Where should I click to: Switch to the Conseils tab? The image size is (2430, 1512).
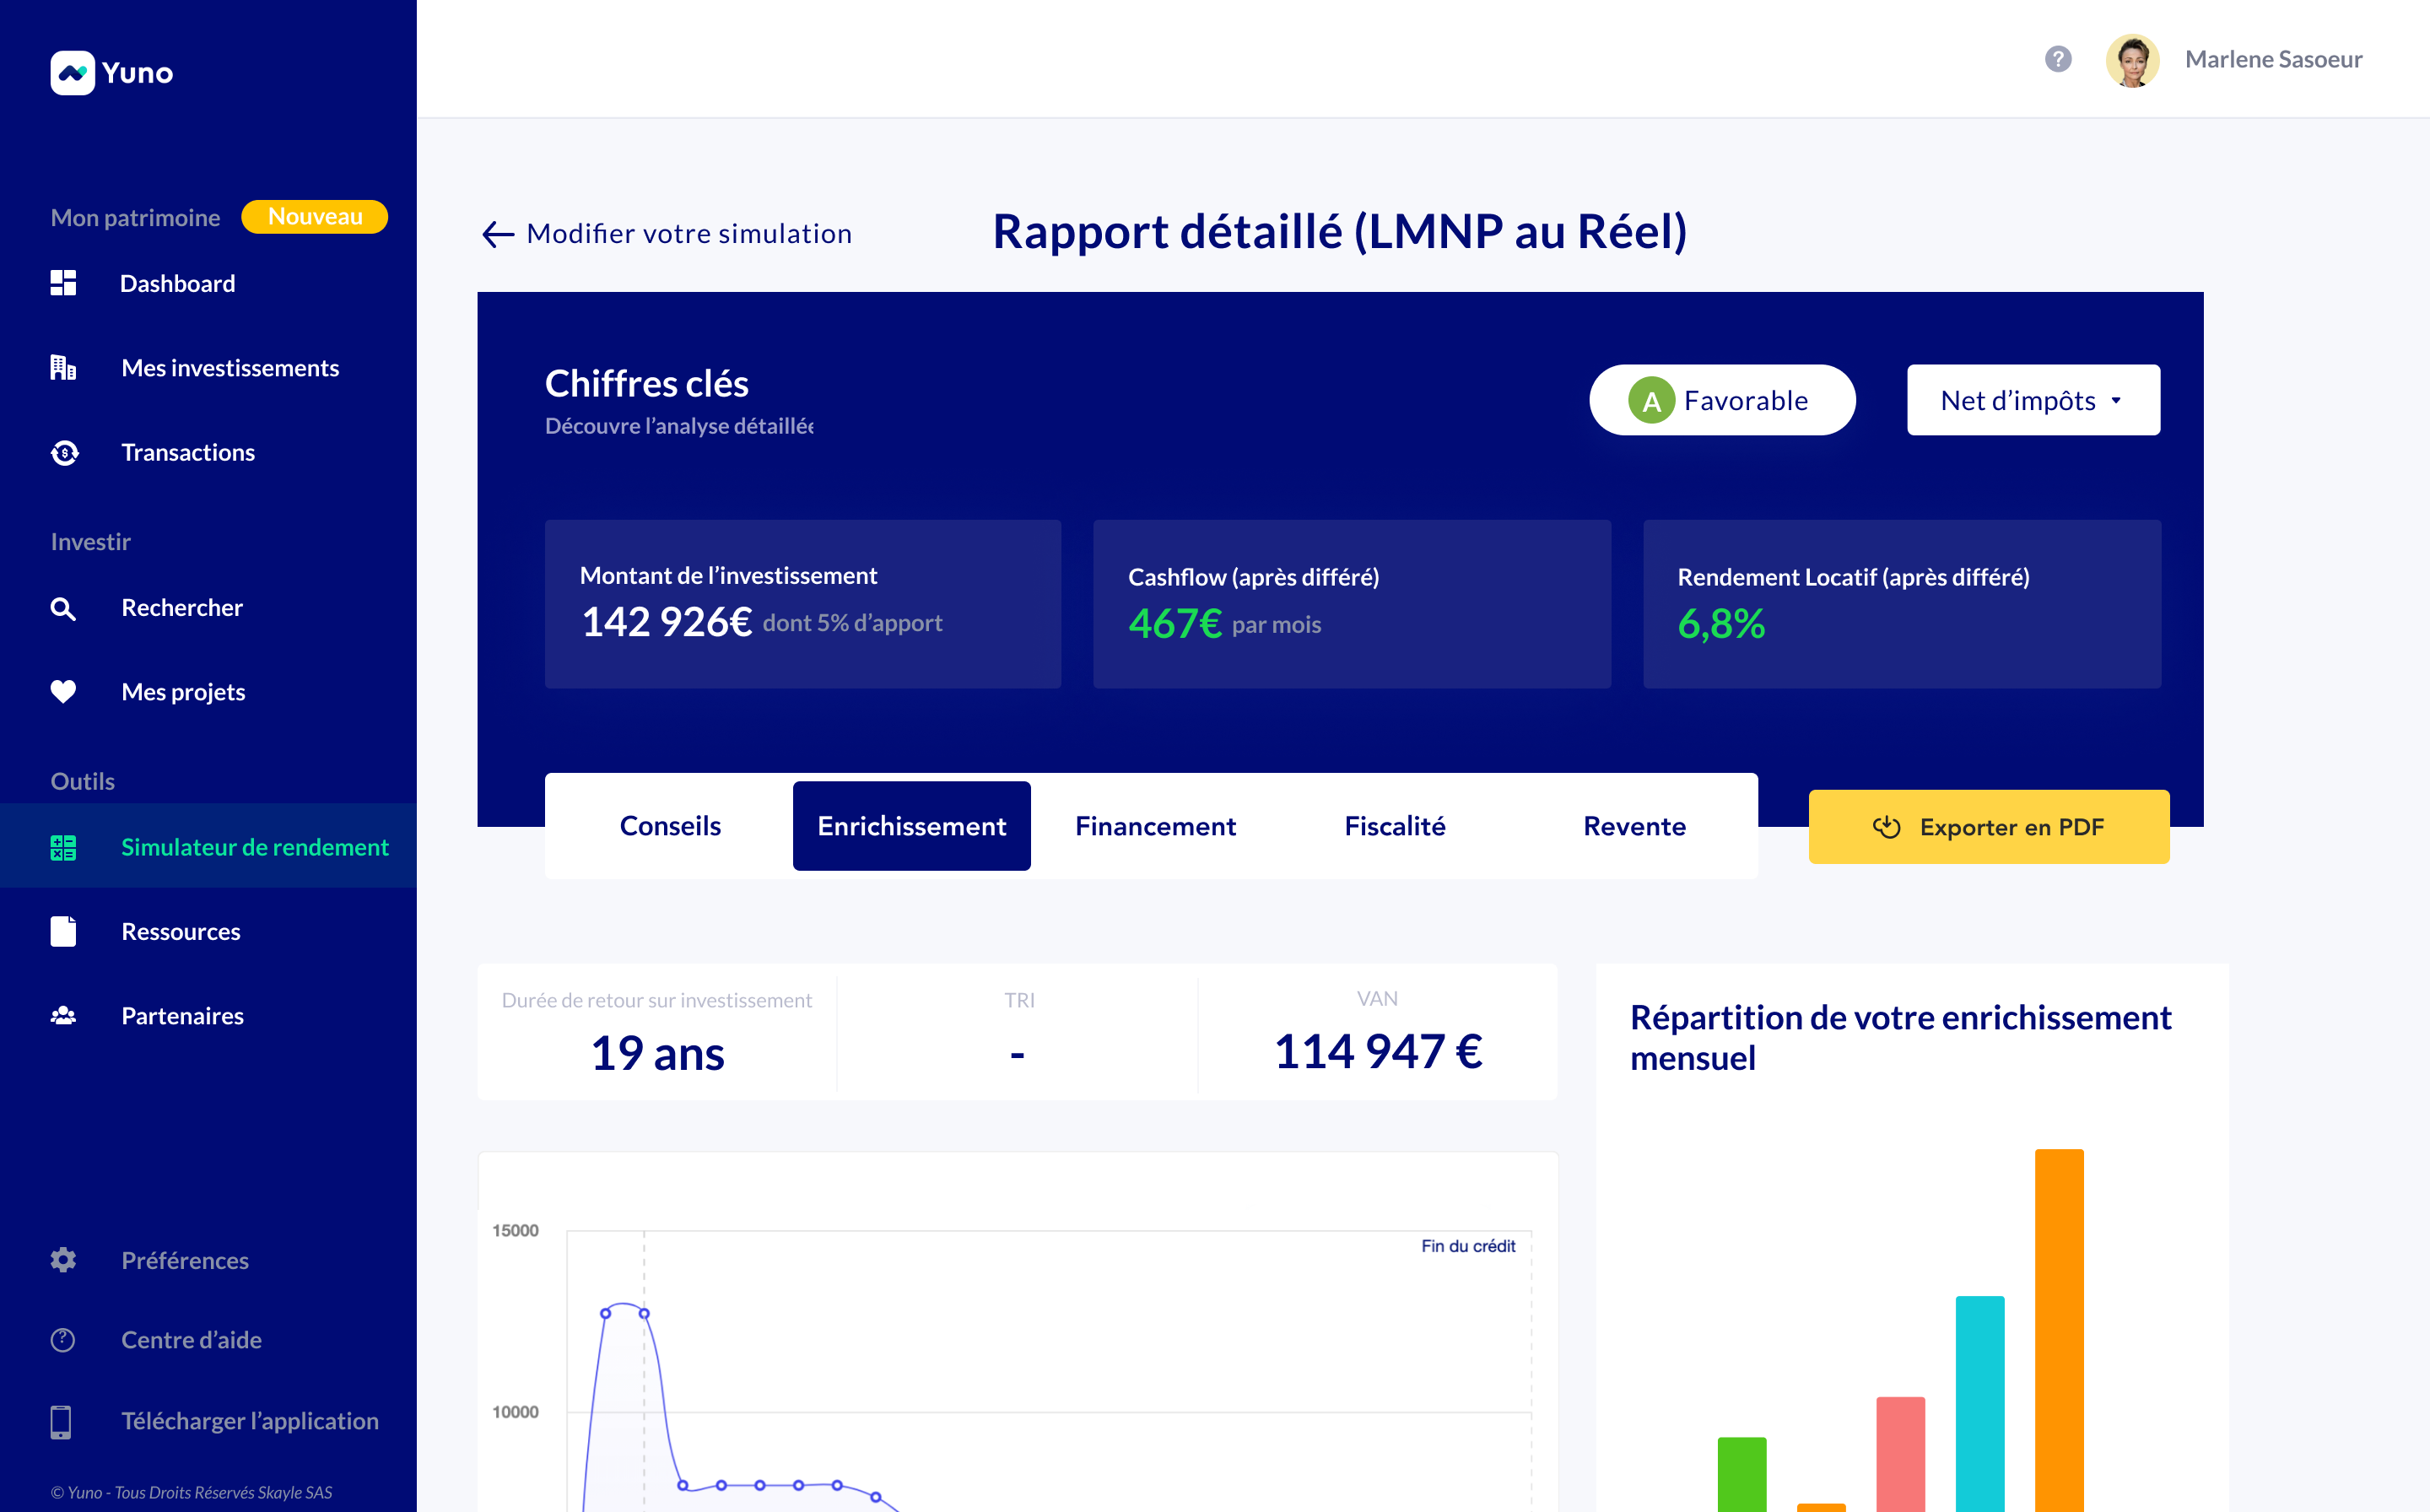tap(670, 826)
